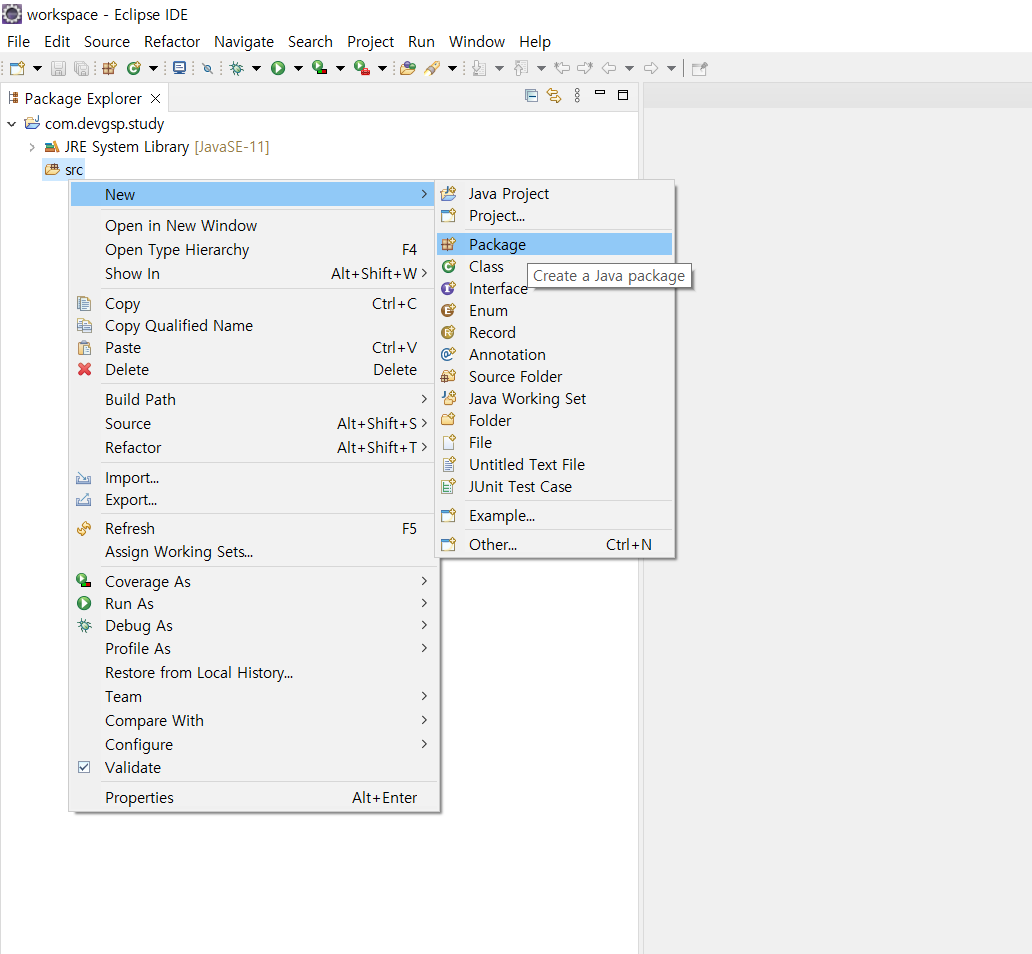Click the Search flashlight toolbar icon

(432, 68)
